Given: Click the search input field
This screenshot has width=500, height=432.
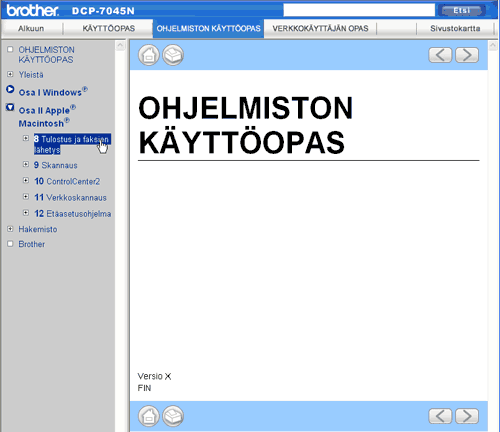Looking at the screenshot, I should pyautogui.click(x=359, y=10).
